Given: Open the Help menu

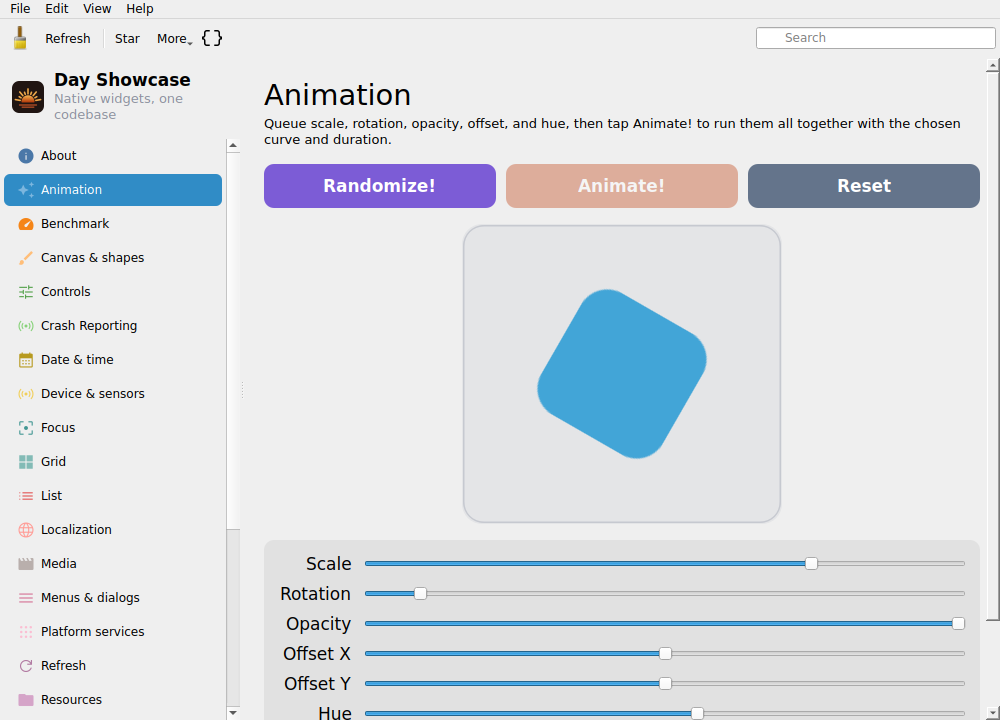Looking at the screenshot, I should tap(140, 9).
